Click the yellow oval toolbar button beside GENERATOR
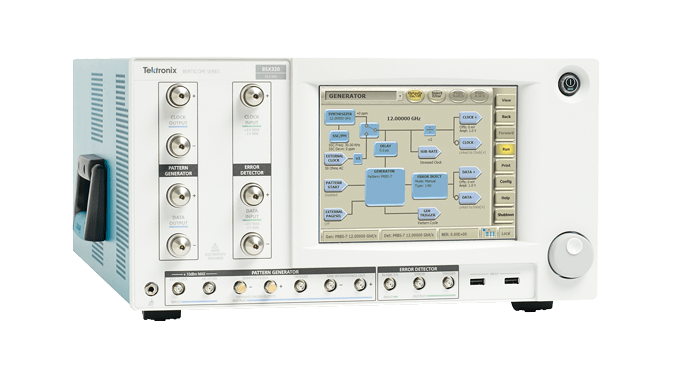The width and height of the screenshot is (675, 372). 415,96
